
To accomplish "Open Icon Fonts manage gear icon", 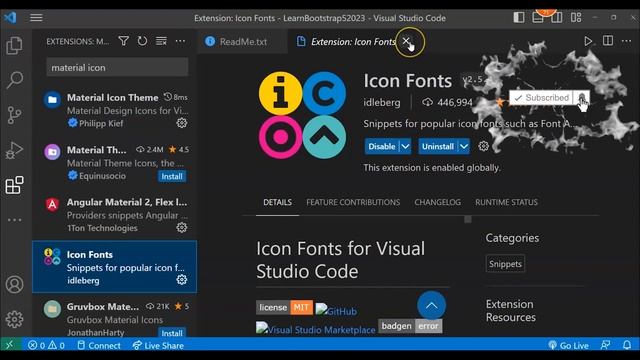I will click(483, 146).
